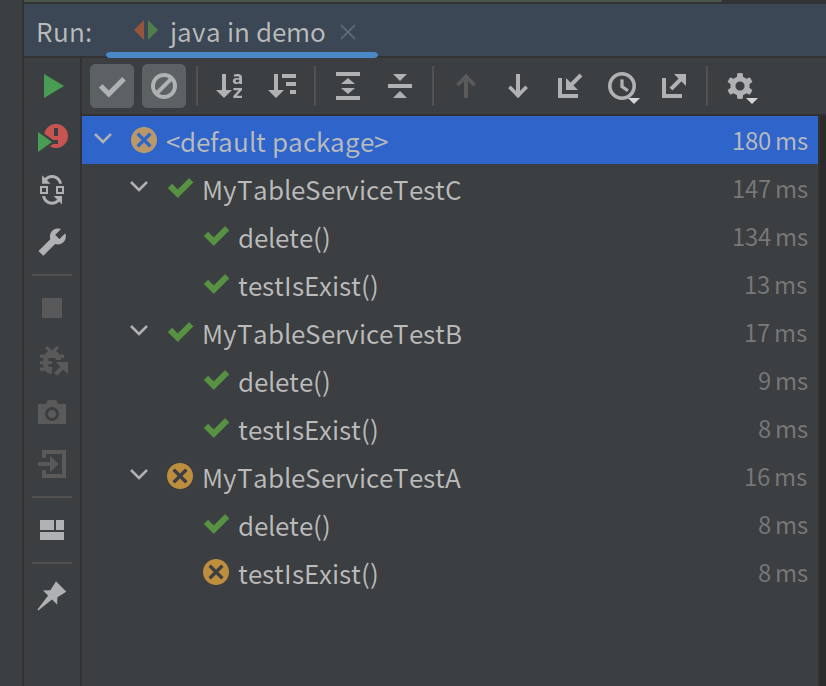Open the wrench run configuration settings

(52, 241)
